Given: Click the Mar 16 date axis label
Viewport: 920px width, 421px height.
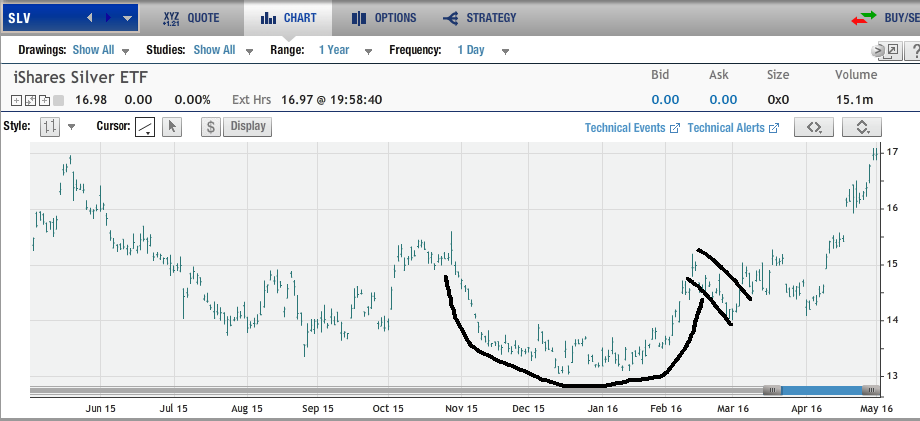Looking at the screenshot, I should click(x=733, y=408).
